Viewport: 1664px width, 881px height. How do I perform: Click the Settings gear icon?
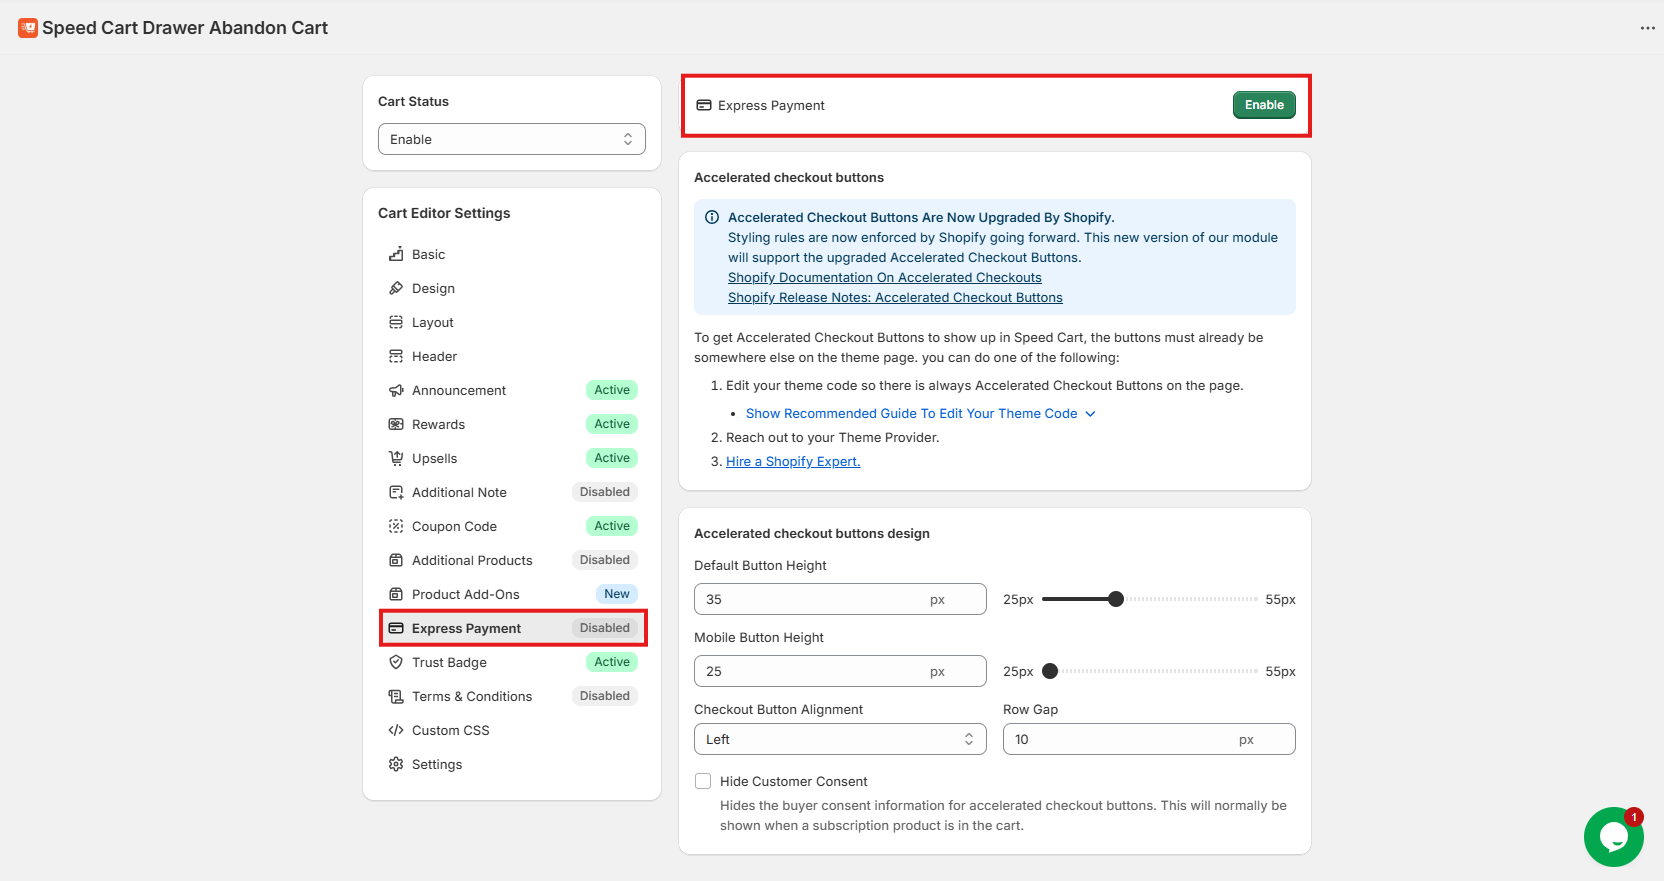tap(396, 764)
